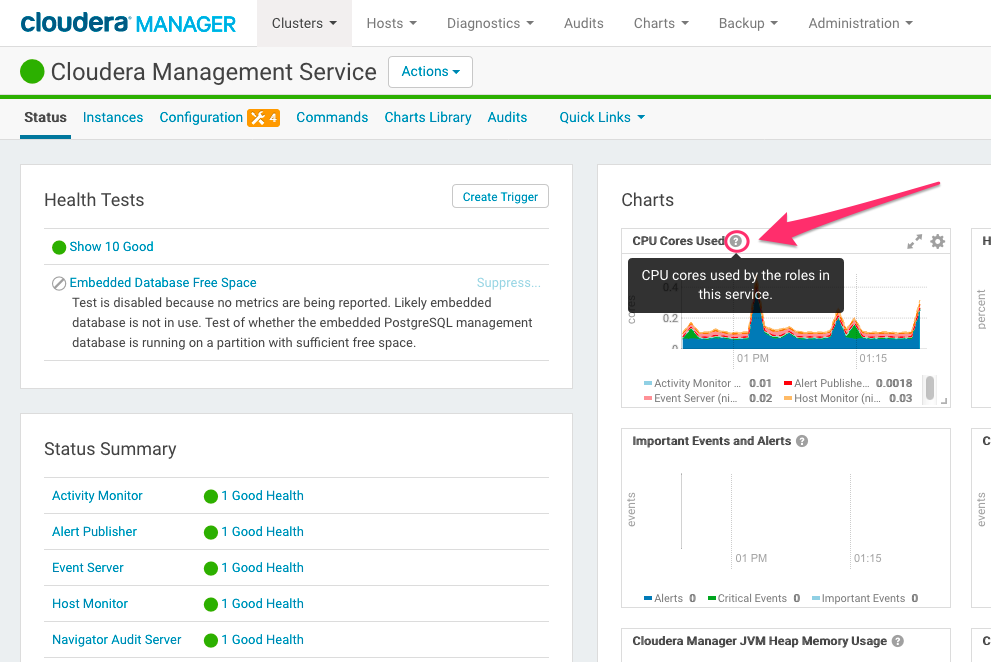Image resolution: width=991 pixels, height=662 pixels.
Task: Open Embedded Database Free Space test link
Action: click(x=163, y=283)
